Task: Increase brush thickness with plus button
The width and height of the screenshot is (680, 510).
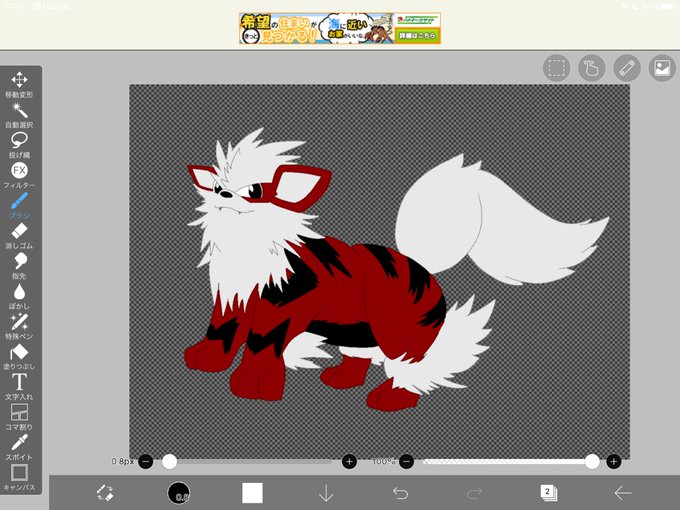Action: click(x=350, y=461)
